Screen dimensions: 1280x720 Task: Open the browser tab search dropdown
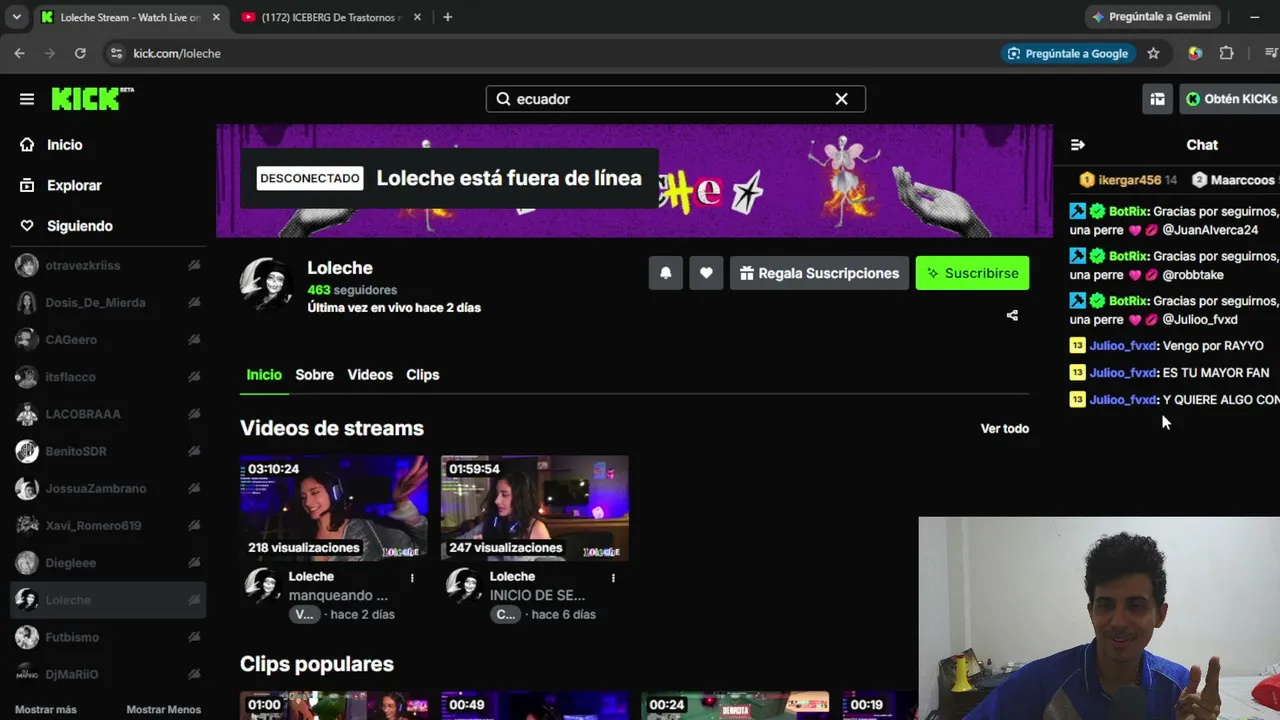coord(16,17)
